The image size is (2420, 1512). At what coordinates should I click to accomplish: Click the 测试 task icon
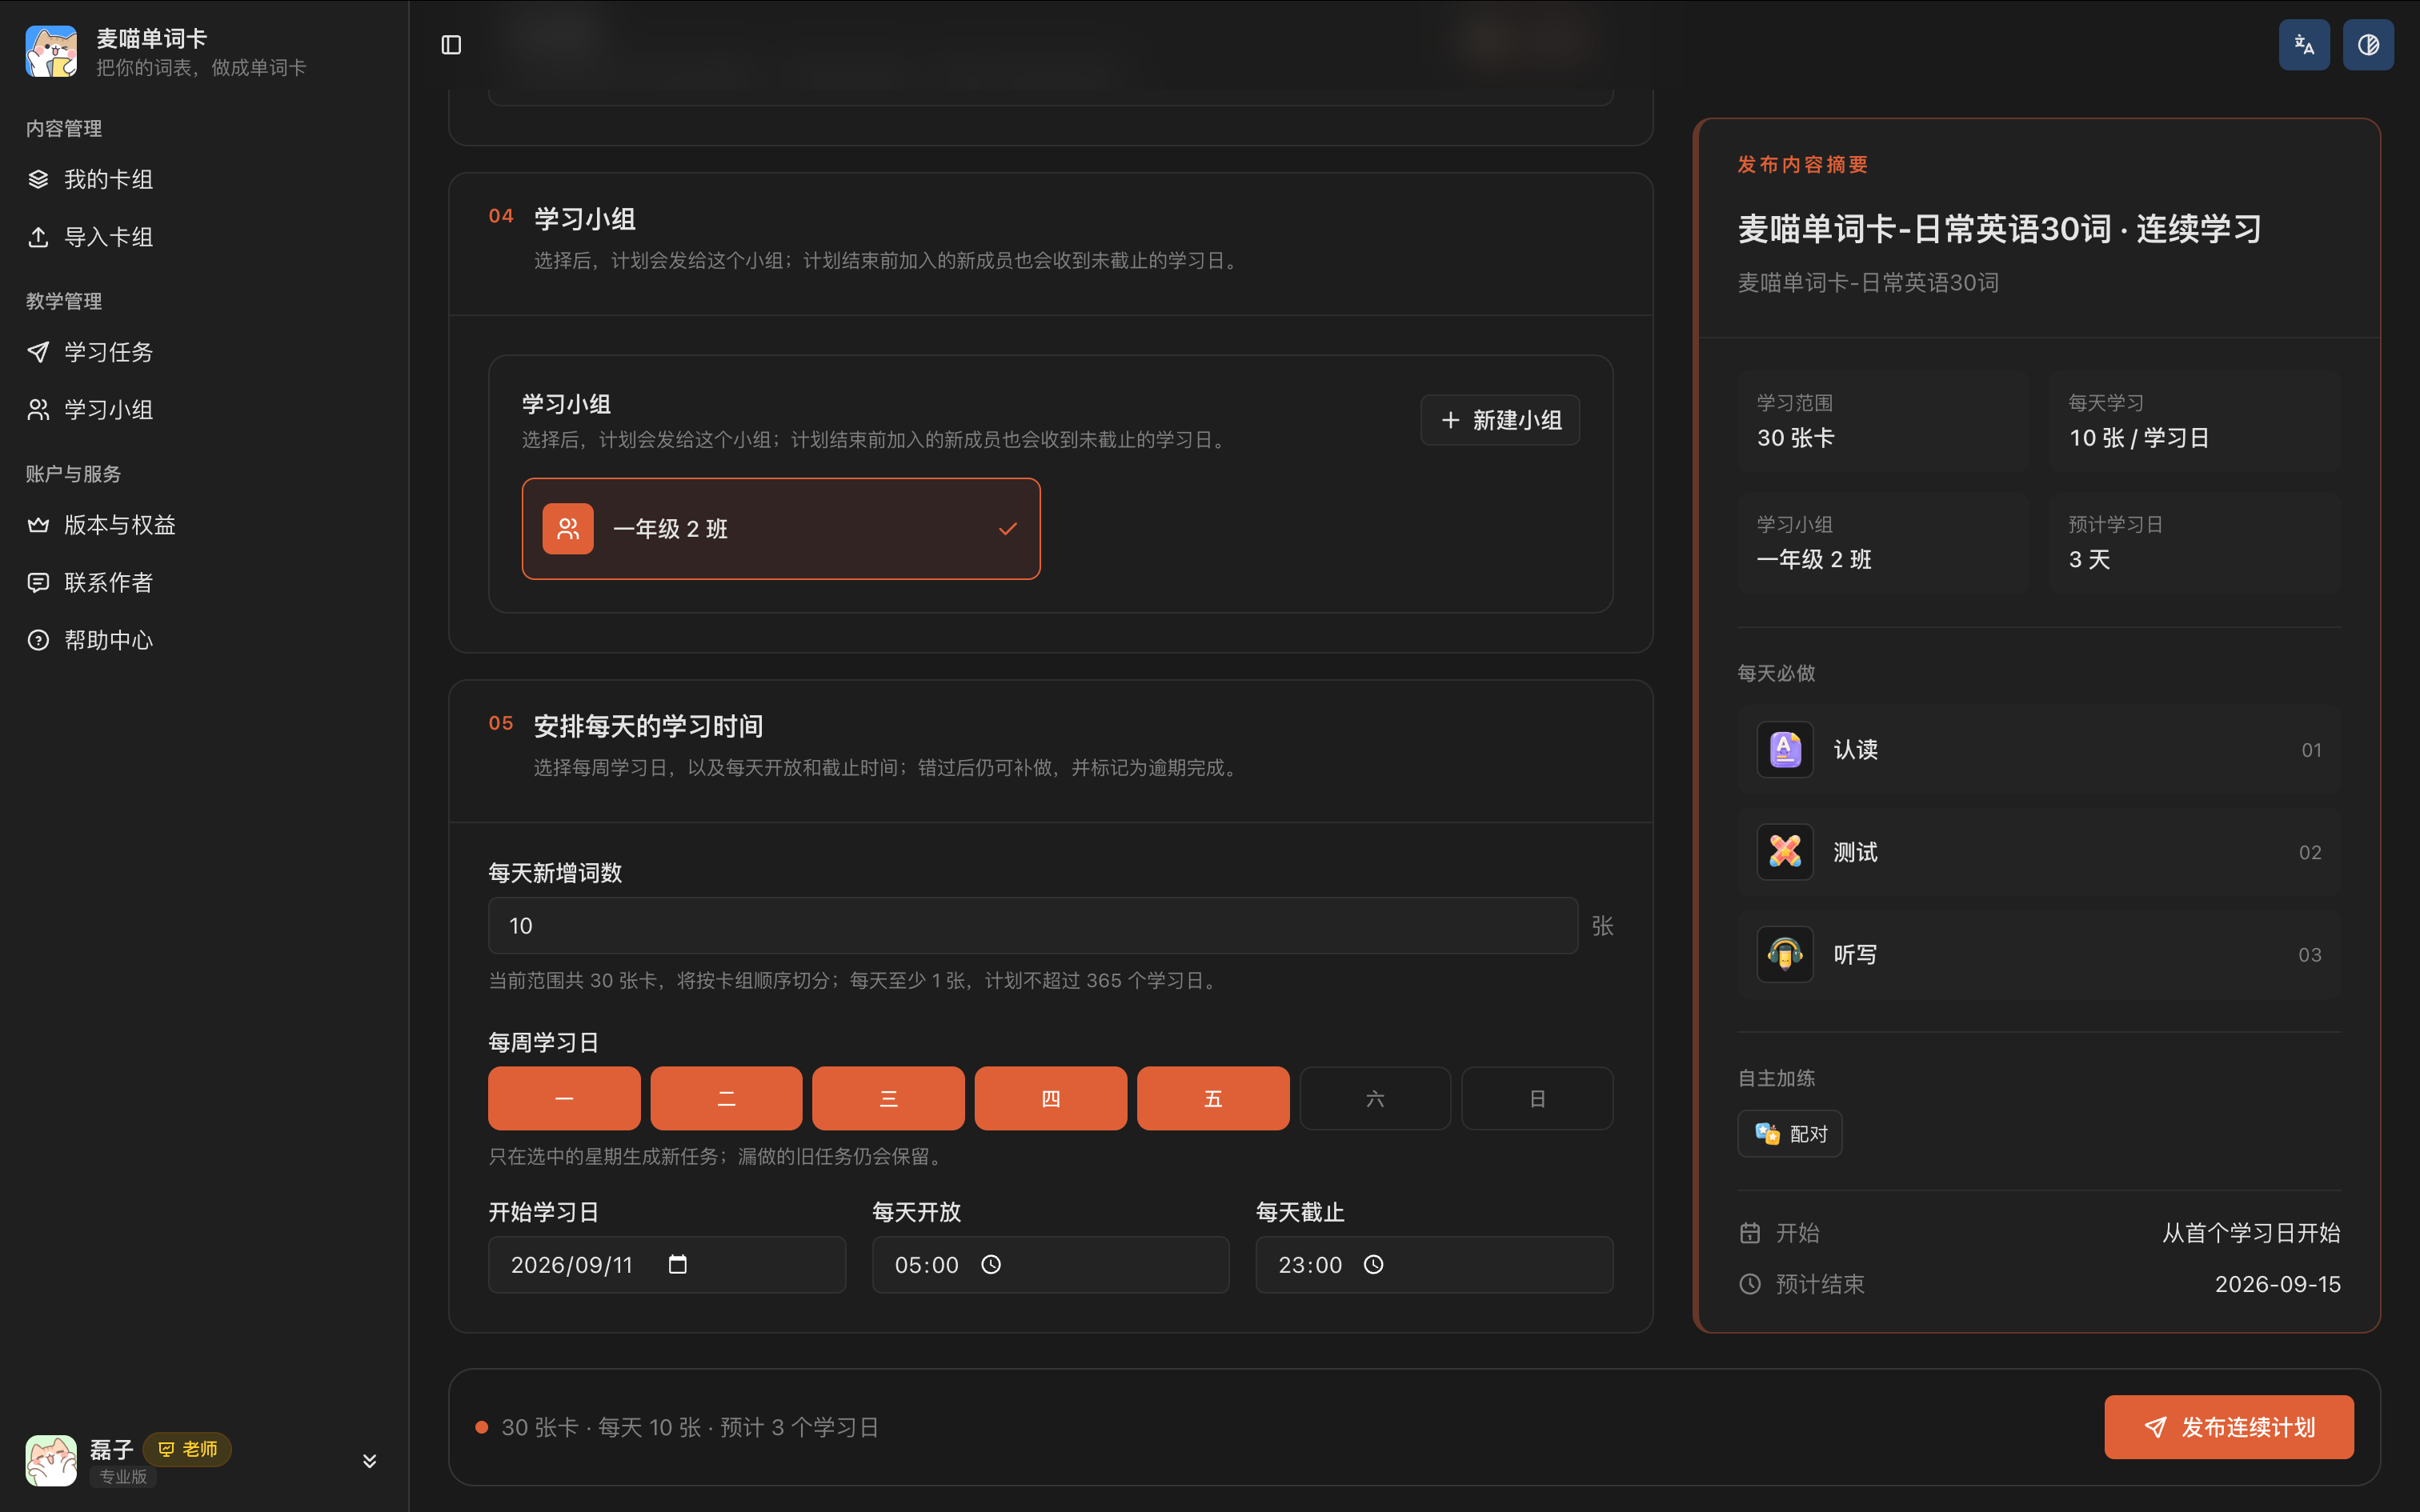[1785, 852]
